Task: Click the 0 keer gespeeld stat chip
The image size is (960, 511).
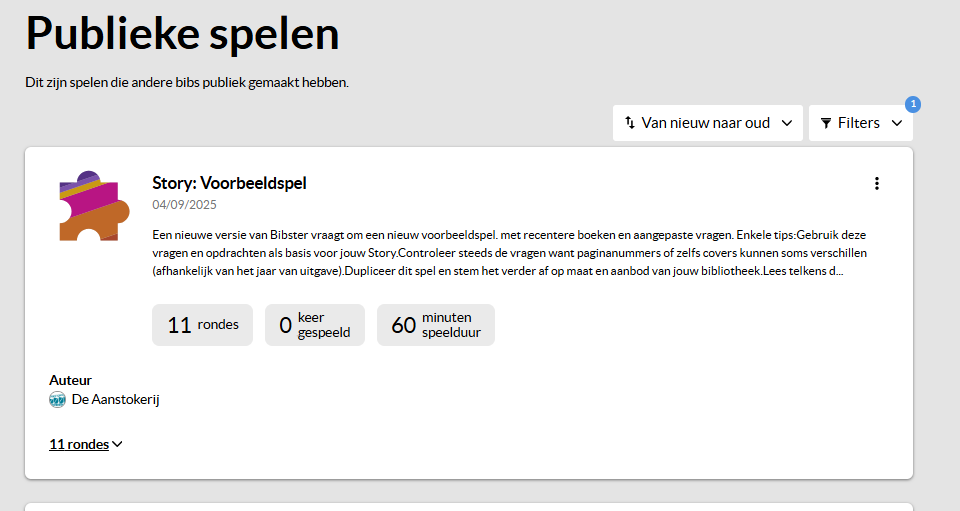Action: pyautogui.click(x=314, y=325)
